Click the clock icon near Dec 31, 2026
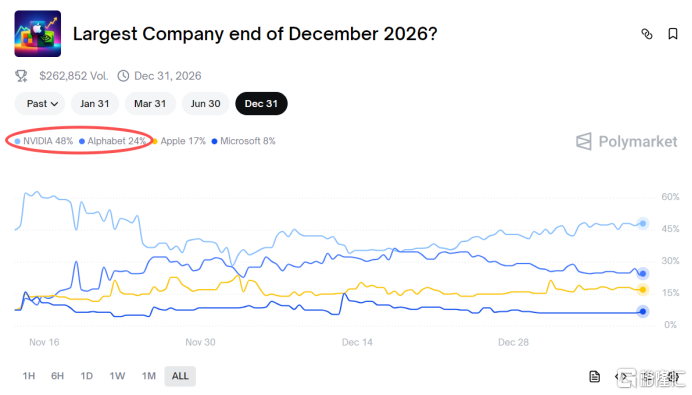Image resolution: width=692 pixels, height=395 pixels. (x=123, y=76)
